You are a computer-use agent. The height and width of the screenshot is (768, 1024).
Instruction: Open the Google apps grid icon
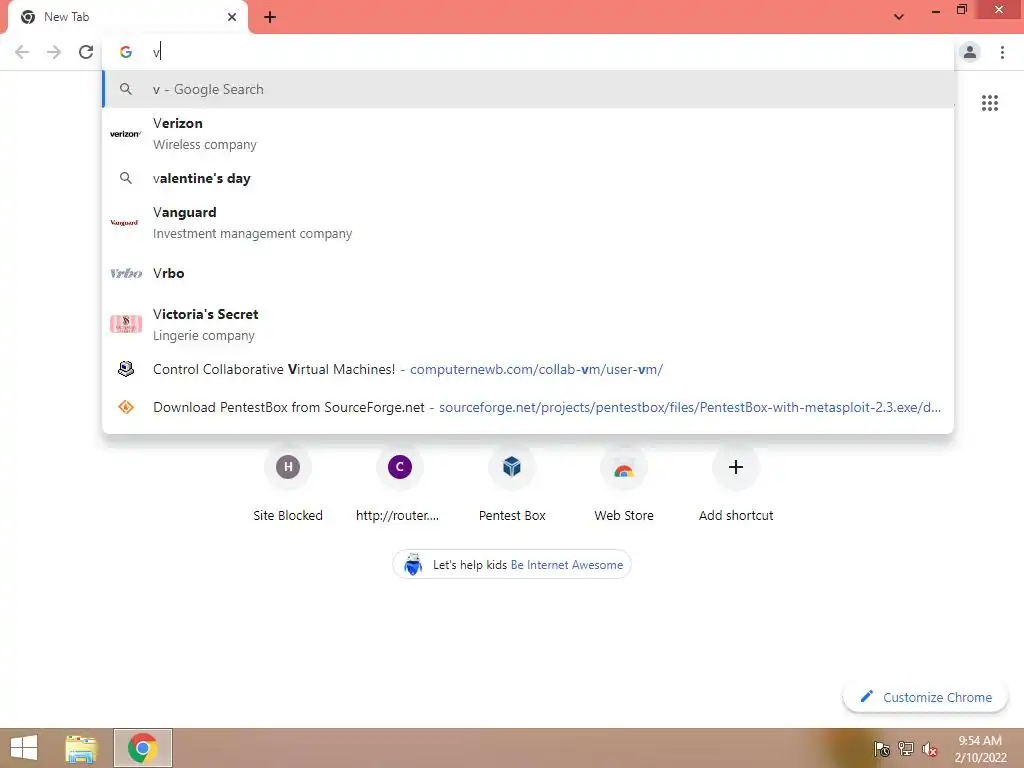[x=989, y=103]
